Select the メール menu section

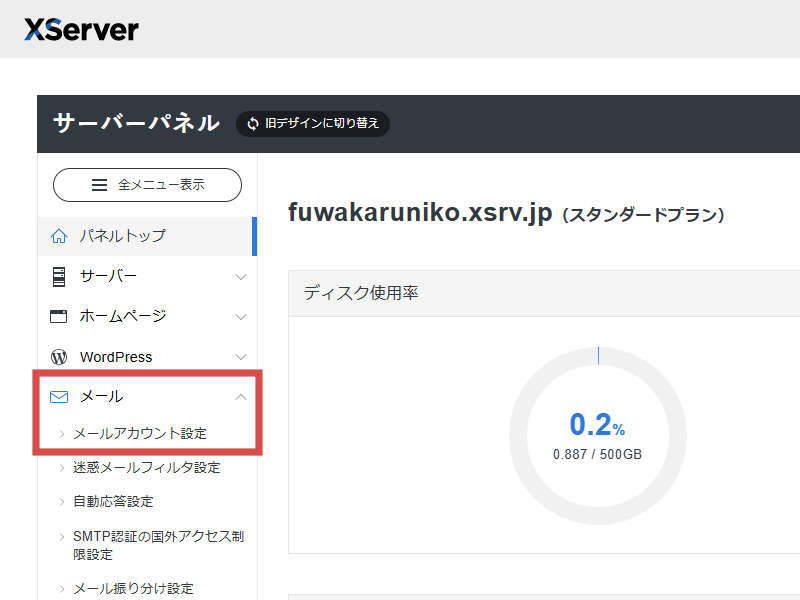pos(147,396)
